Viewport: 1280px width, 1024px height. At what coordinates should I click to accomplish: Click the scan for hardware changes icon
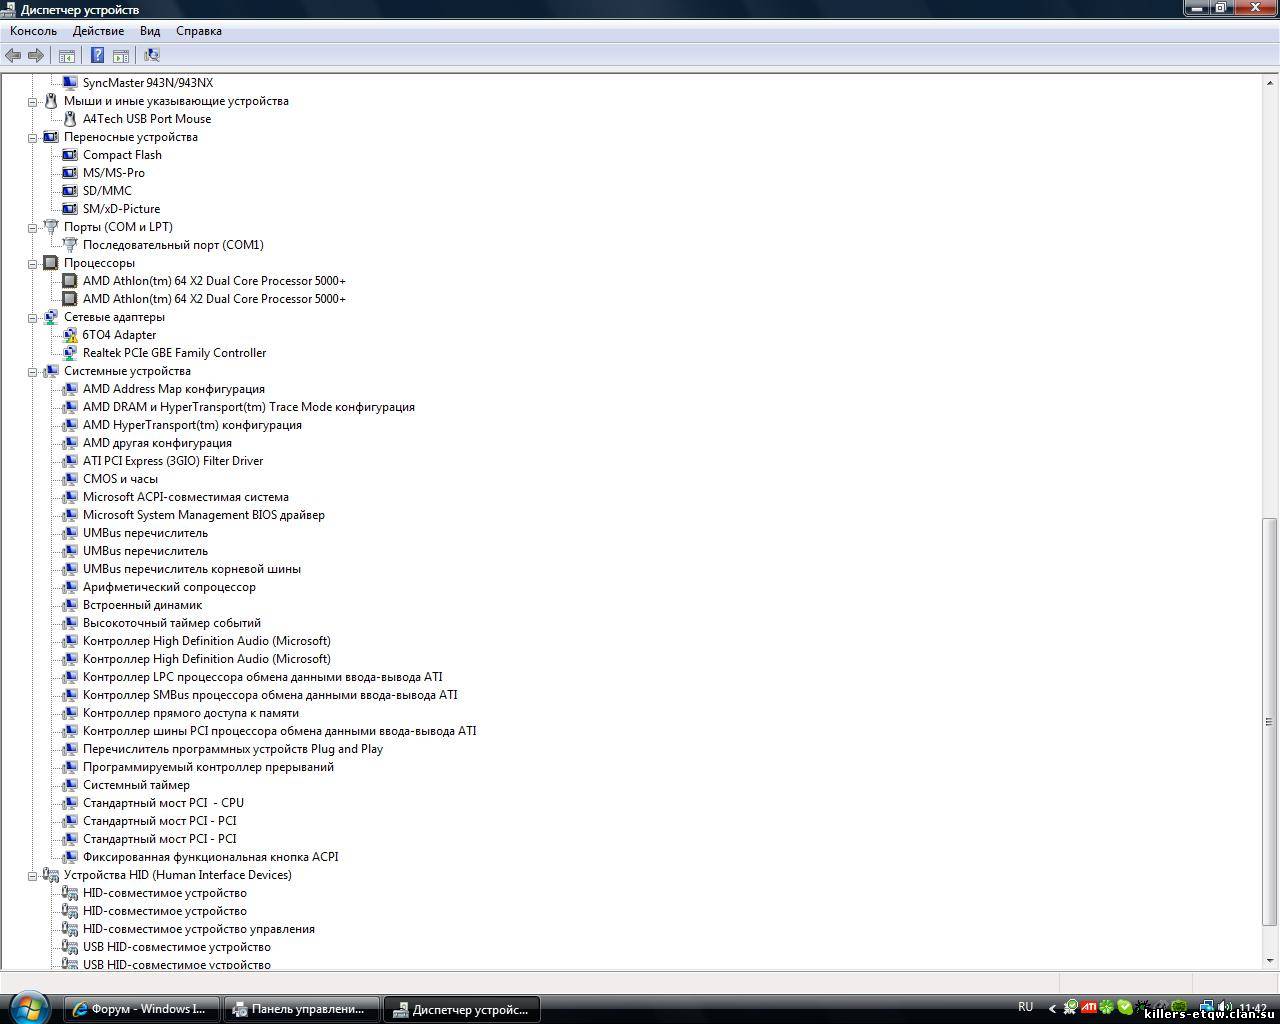[x=152, y=55]
